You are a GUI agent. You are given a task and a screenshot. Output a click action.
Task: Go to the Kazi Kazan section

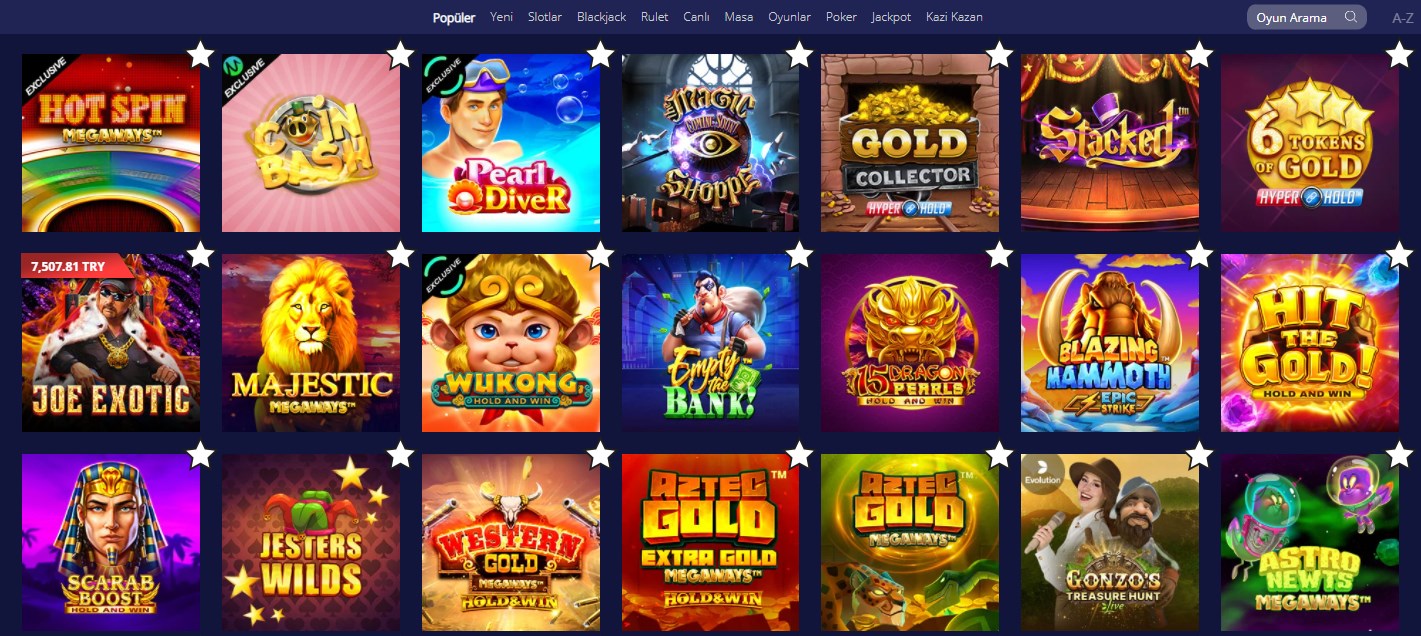(x=954, y=17)
